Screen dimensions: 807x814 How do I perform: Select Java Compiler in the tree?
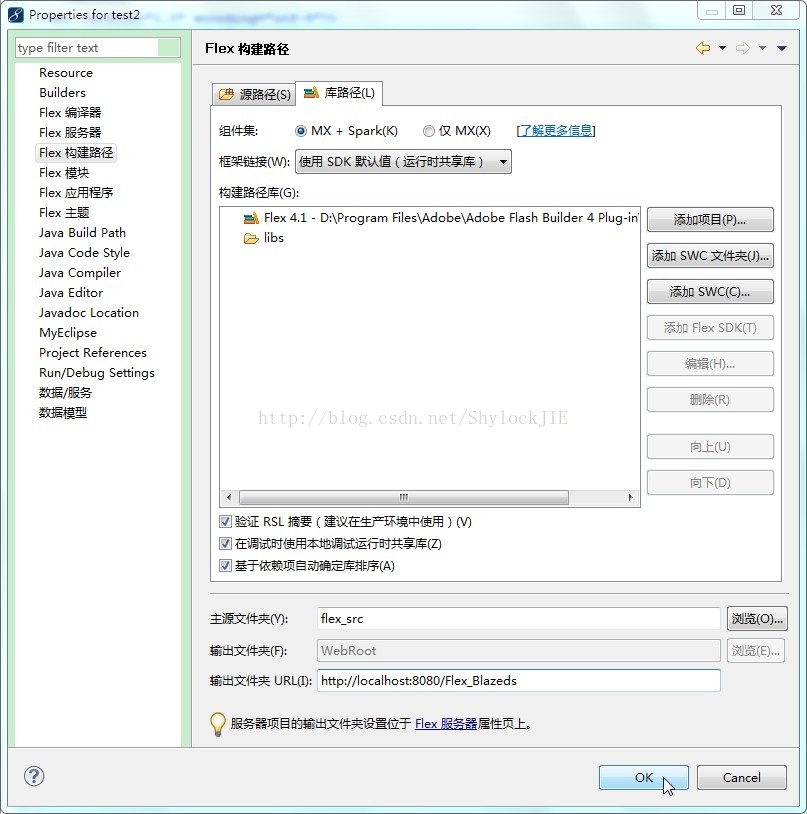click(x=80, y=273)
